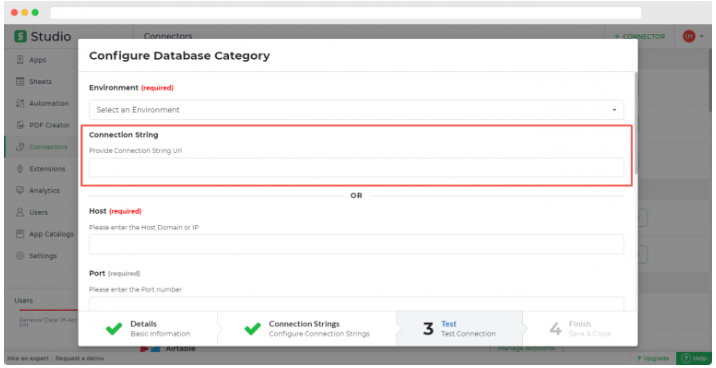Screen dimensions: 716x368
Task: Expand the user avatar menu arrow
Action: pyautogui.click(x=702, y=37)
